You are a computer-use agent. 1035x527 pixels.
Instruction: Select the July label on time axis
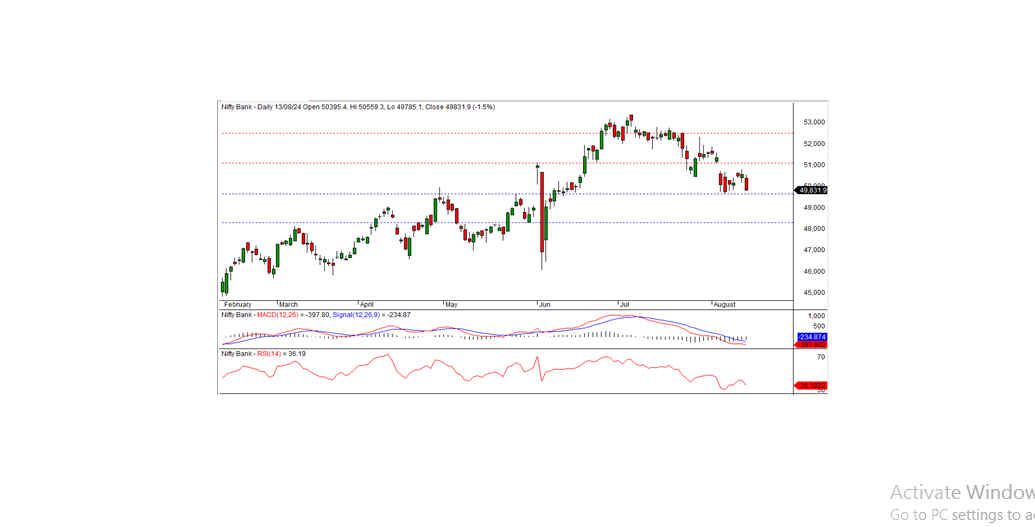(625, 305)
